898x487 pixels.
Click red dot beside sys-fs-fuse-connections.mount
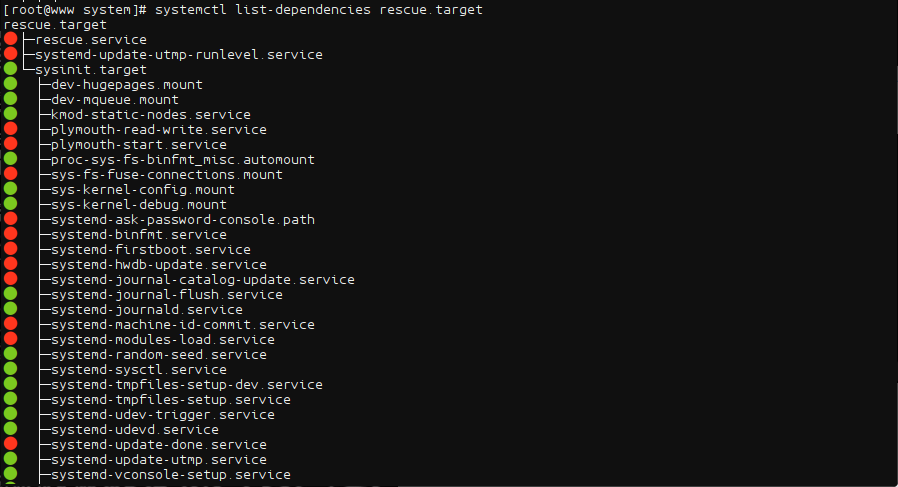pyautogui.click(x=10, y=174)
